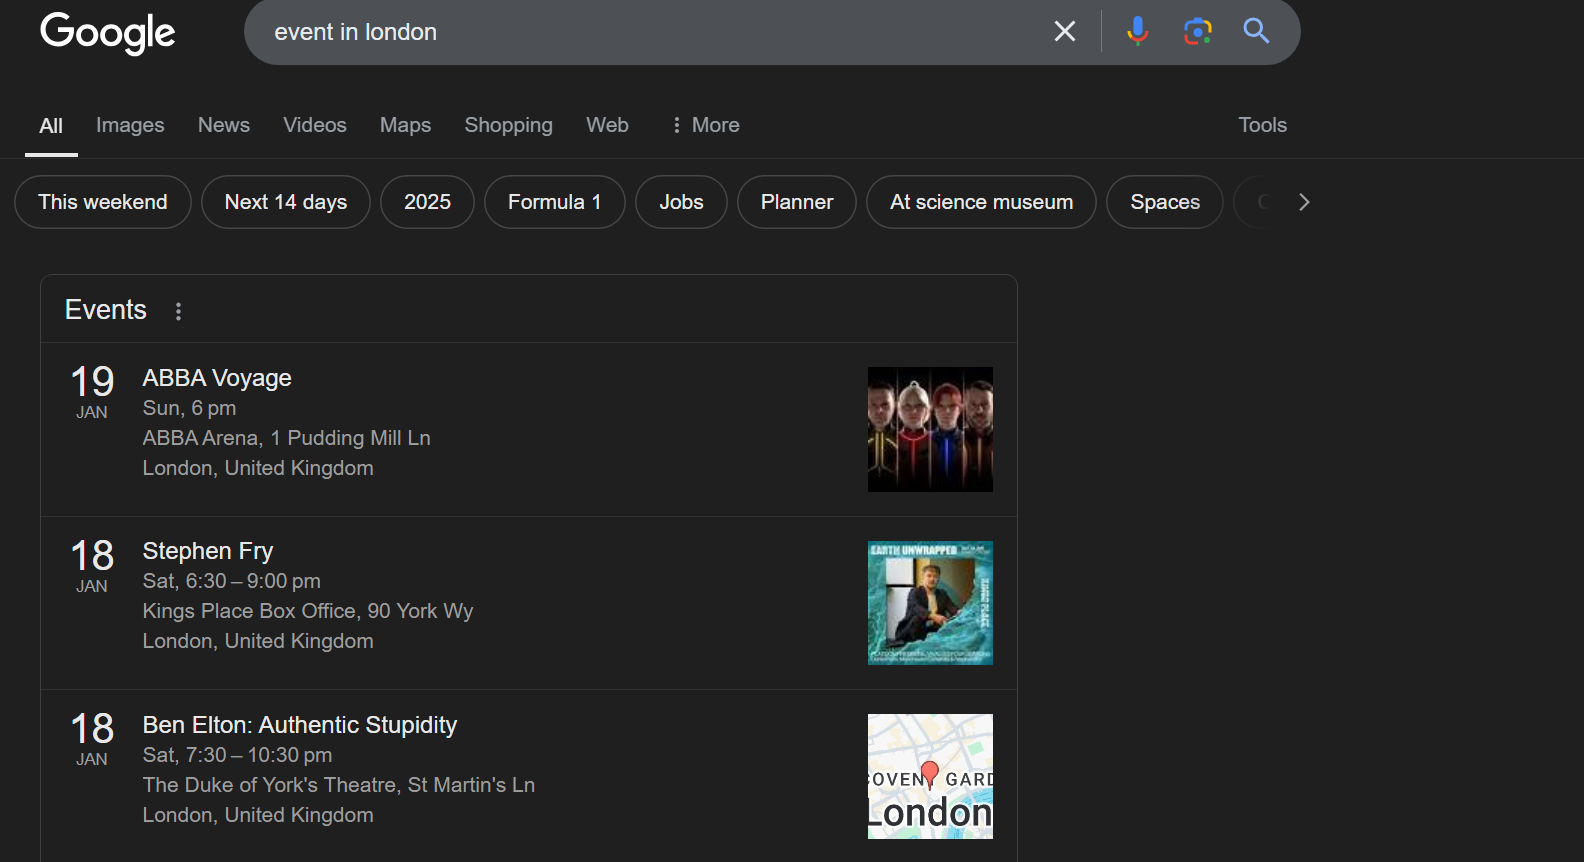The height and width of the screenshot is (862, 1584).
Task: Filter by This weekend chip
Action: coord(103,202)
